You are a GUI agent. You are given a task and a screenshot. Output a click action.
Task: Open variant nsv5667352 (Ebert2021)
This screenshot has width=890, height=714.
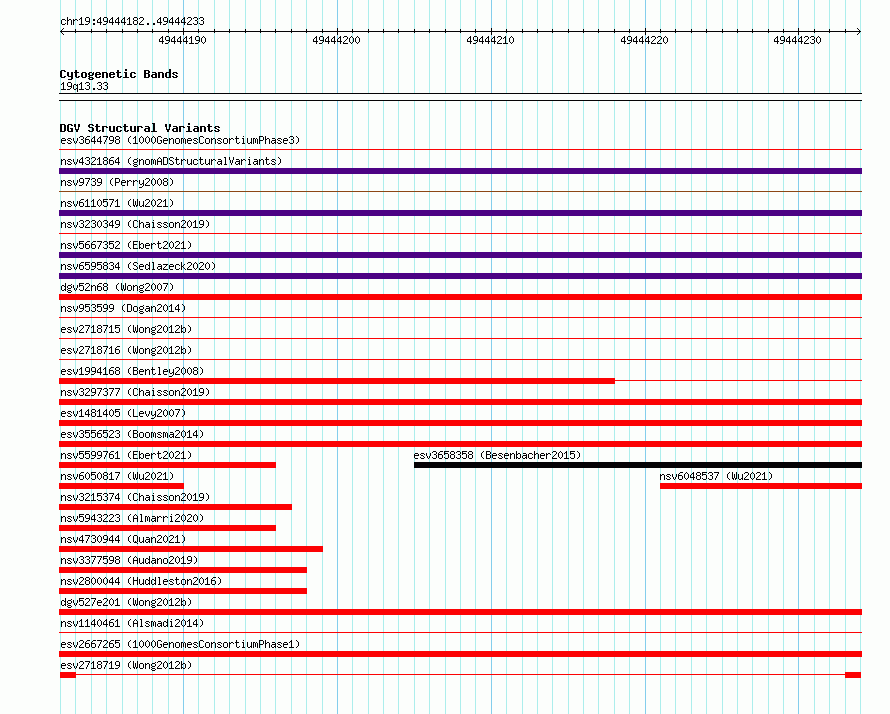(126, 245)
